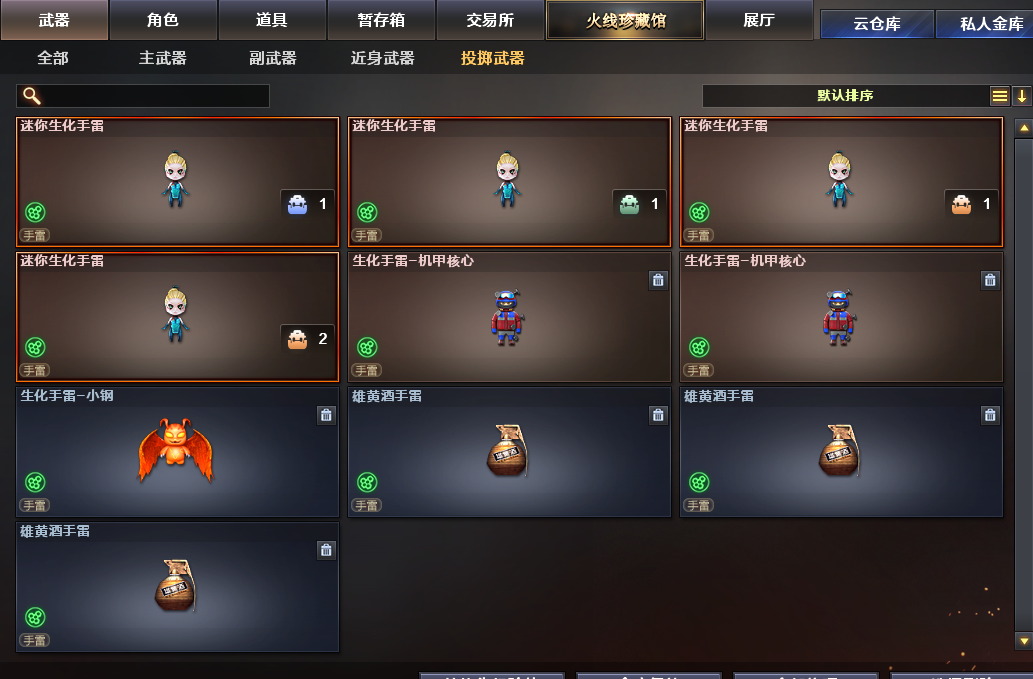Switch to the 交易所 tab
The image size is (1033, 679).
490,20
